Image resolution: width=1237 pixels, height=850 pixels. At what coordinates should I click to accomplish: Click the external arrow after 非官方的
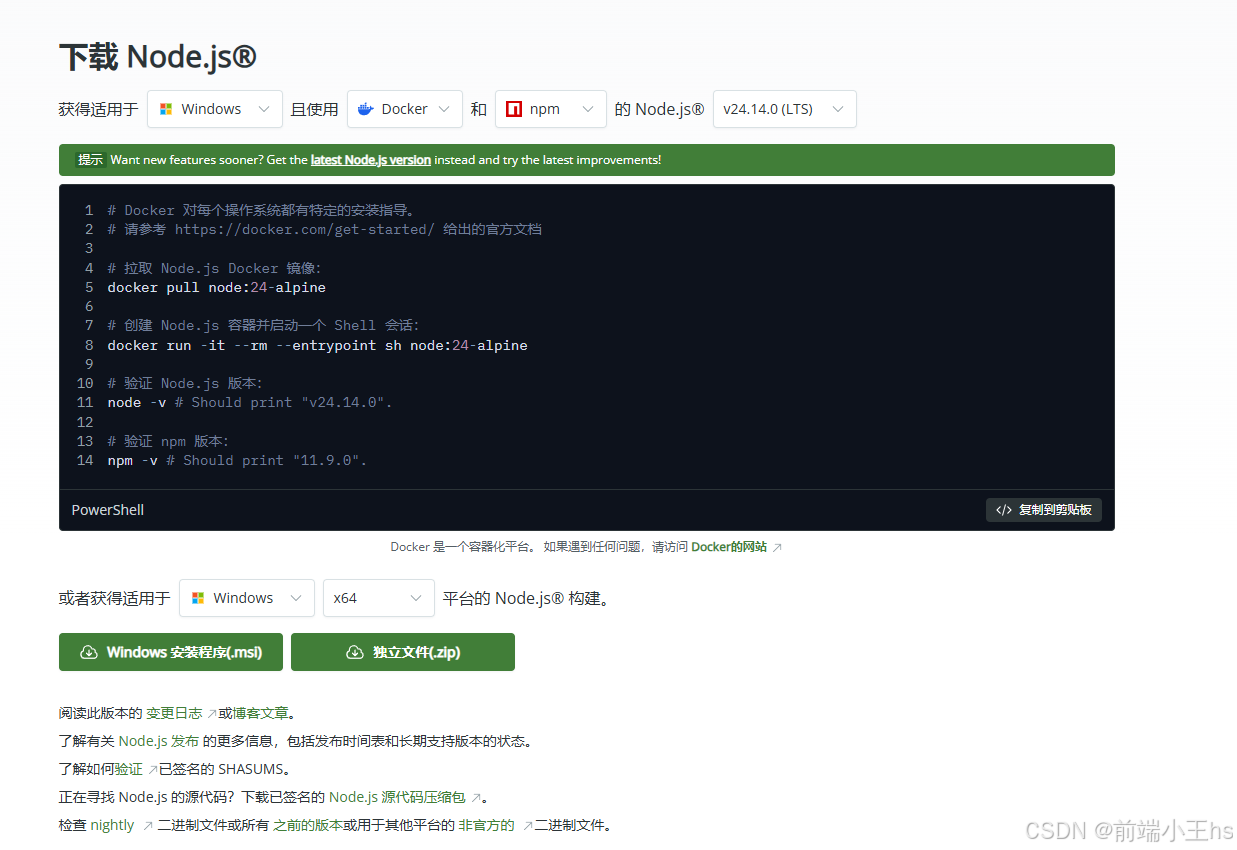click(527, 826)
